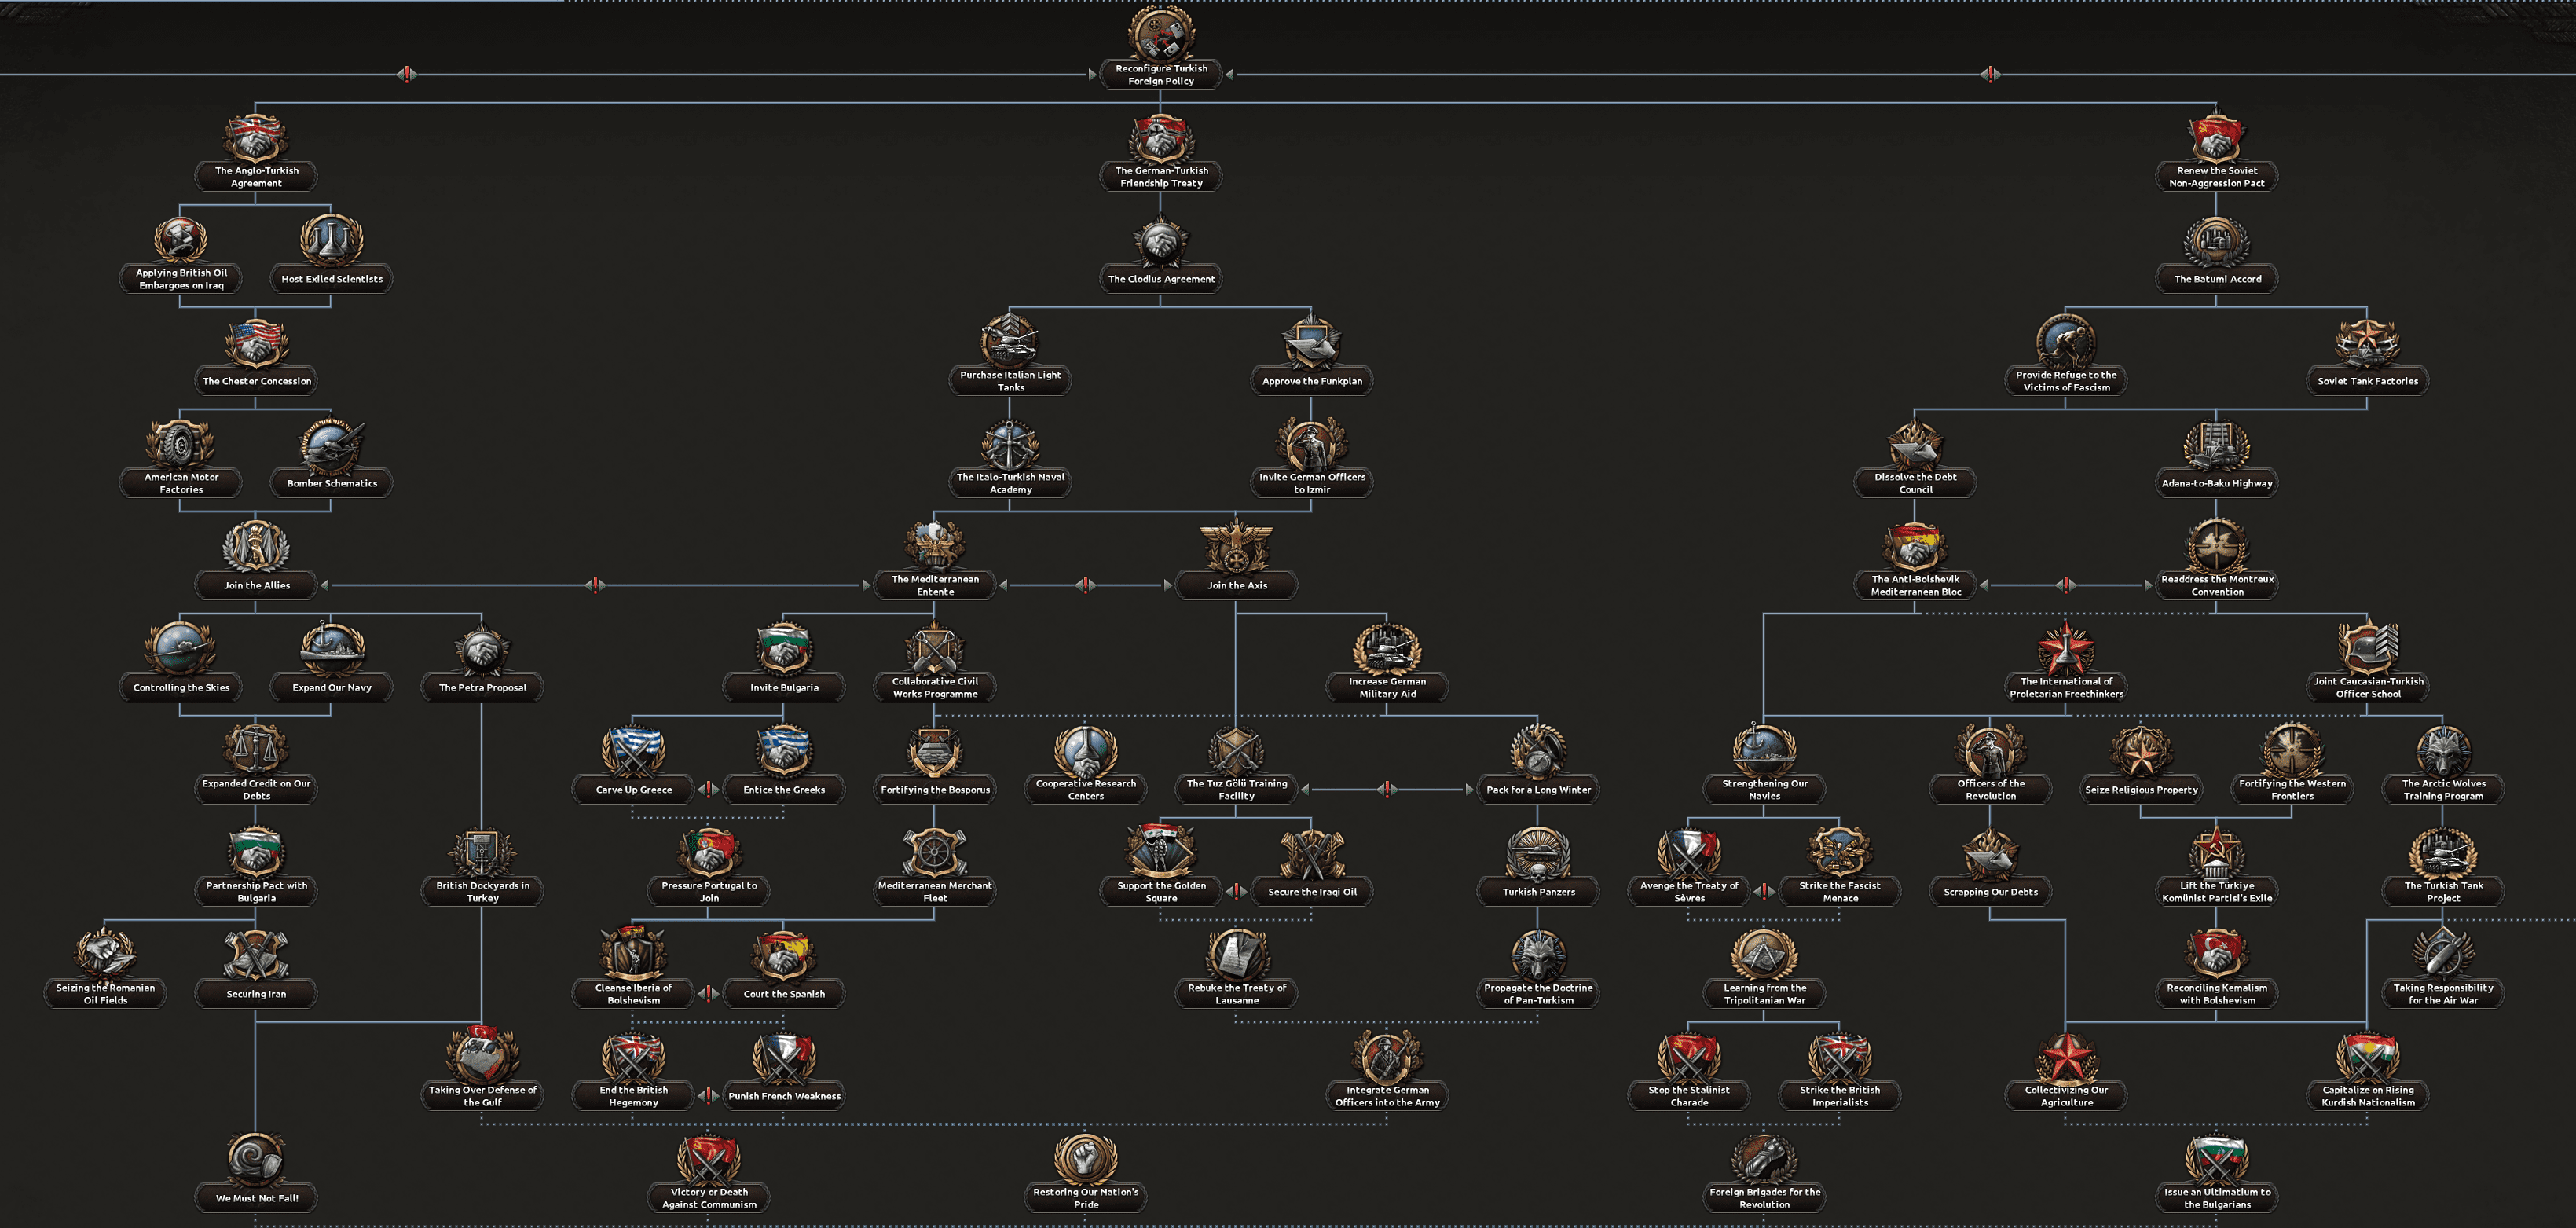
Task: Click the Scrapping Our Debts label
Action: (x=1990, y=891)
